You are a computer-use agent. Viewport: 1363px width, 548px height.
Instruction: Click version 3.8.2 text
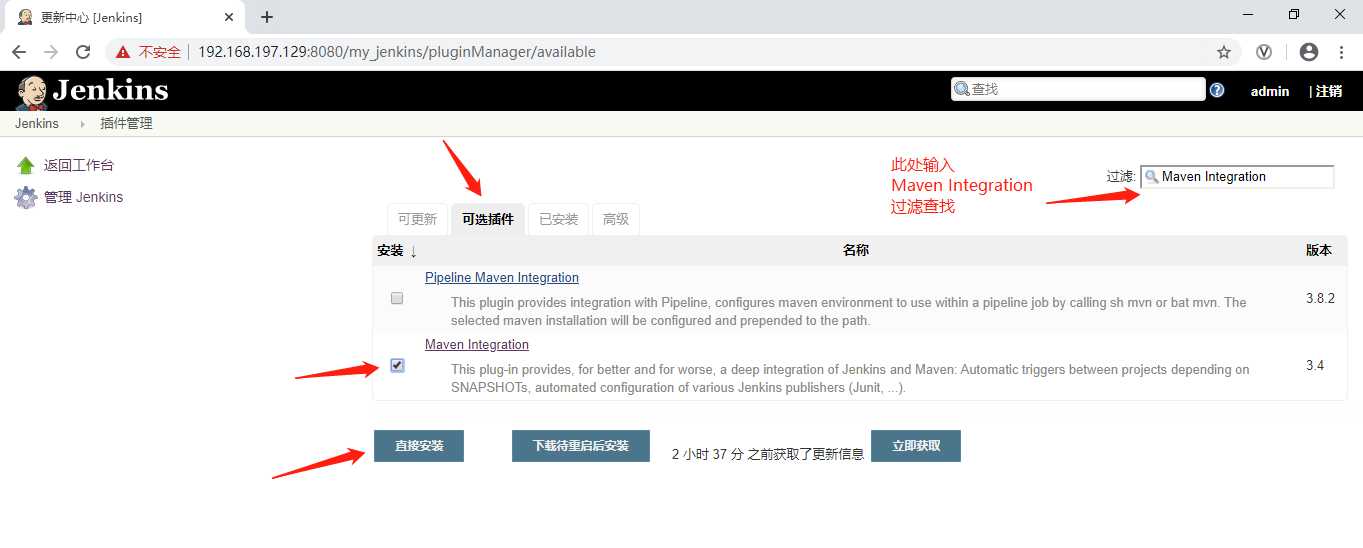[x=1320, y=299]
